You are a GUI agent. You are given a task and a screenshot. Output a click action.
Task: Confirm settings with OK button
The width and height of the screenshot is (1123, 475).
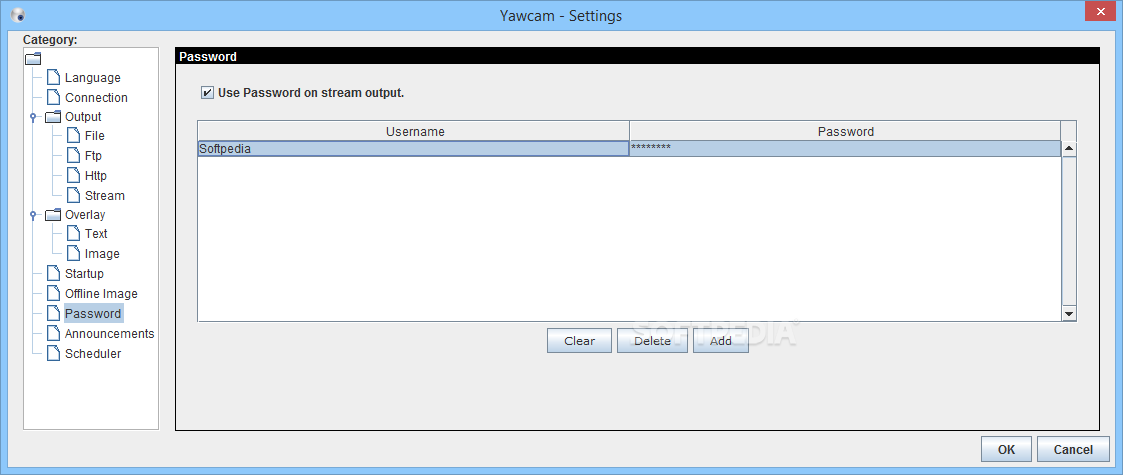pyautogui.click(x=1006, y=450)
